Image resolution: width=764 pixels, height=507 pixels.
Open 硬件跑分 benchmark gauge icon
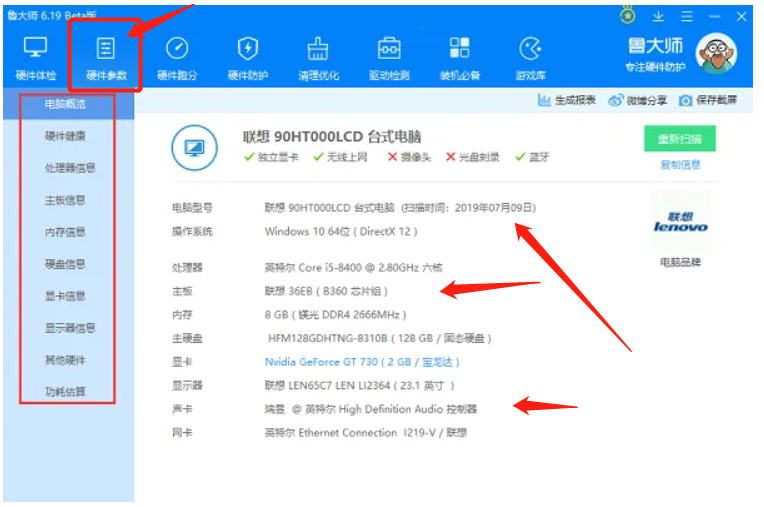177,48
